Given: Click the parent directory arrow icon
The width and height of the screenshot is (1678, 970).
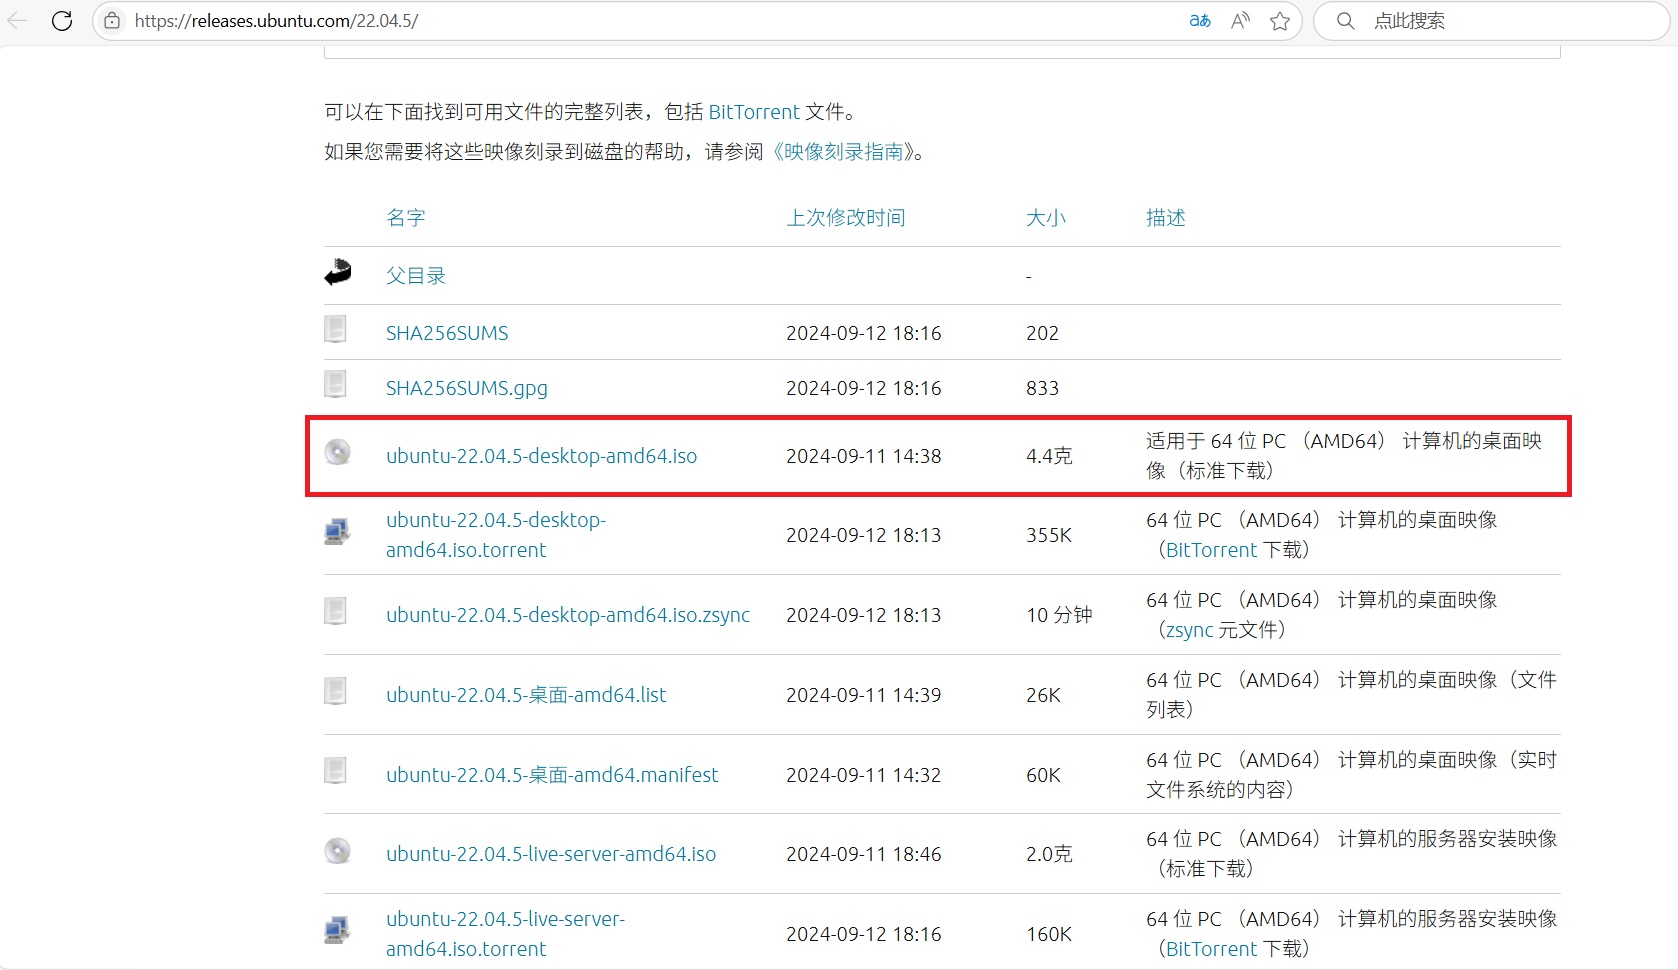Looking at the screenshot, I should (x=339, y=271).
